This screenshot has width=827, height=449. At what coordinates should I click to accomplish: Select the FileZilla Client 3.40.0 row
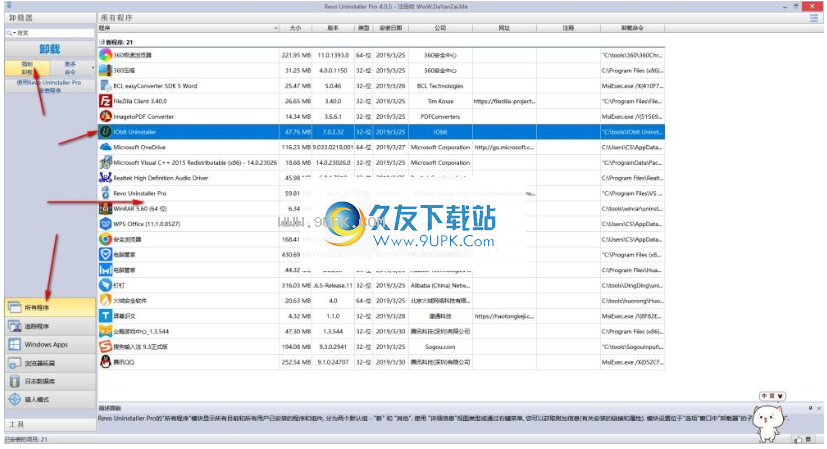click(x=381, y=101)
